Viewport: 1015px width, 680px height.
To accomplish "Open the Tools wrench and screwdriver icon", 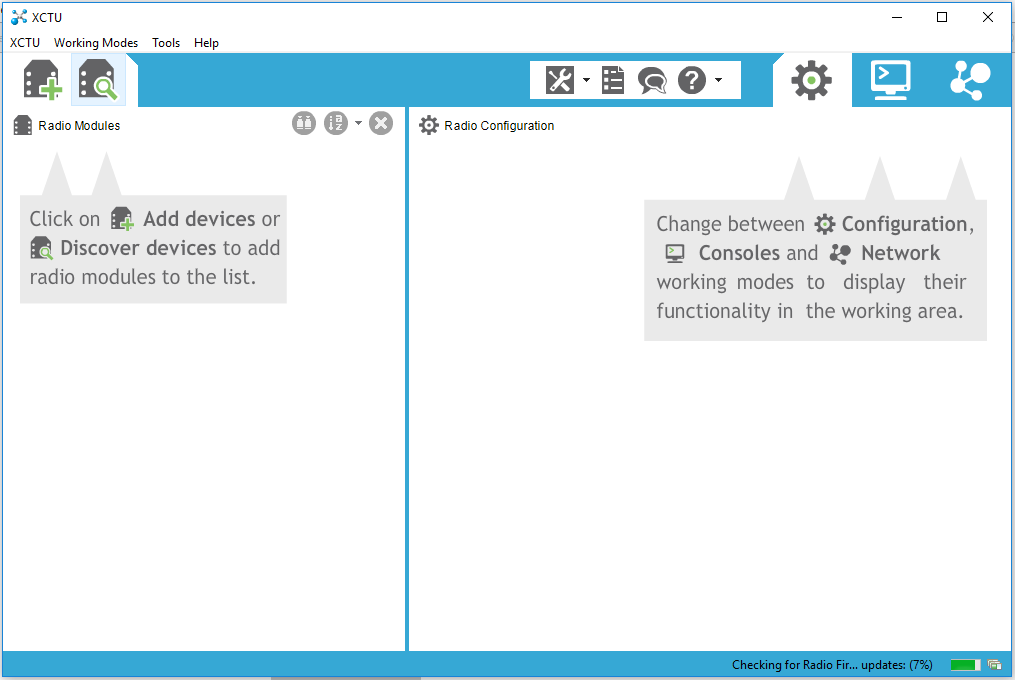I will pos(559,80).
